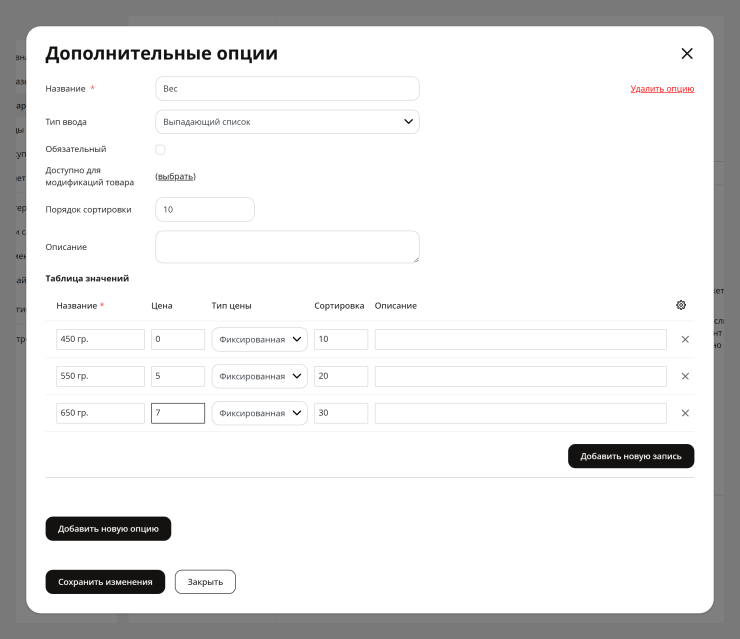Open the Тип ввода dropdown
This screenshot has width=740, height=639.
pyautogui.click(x=287, y=122)
